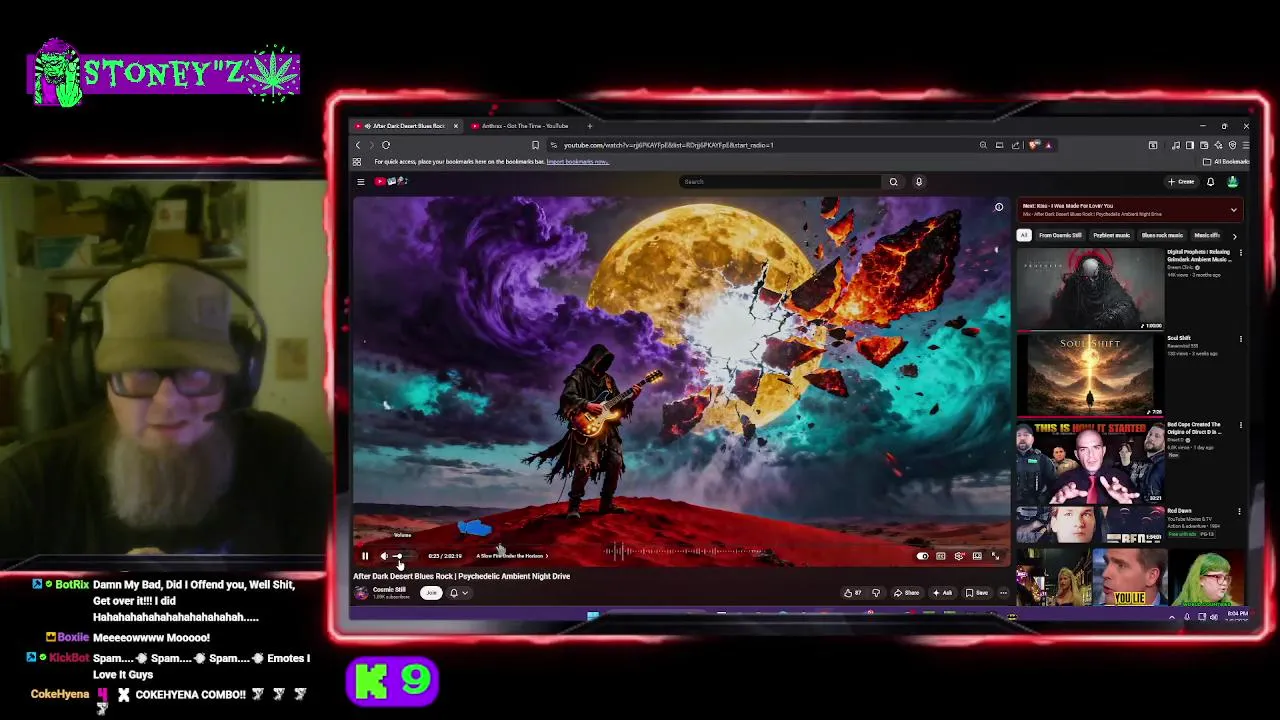Dislike the video

click(876, 593)
